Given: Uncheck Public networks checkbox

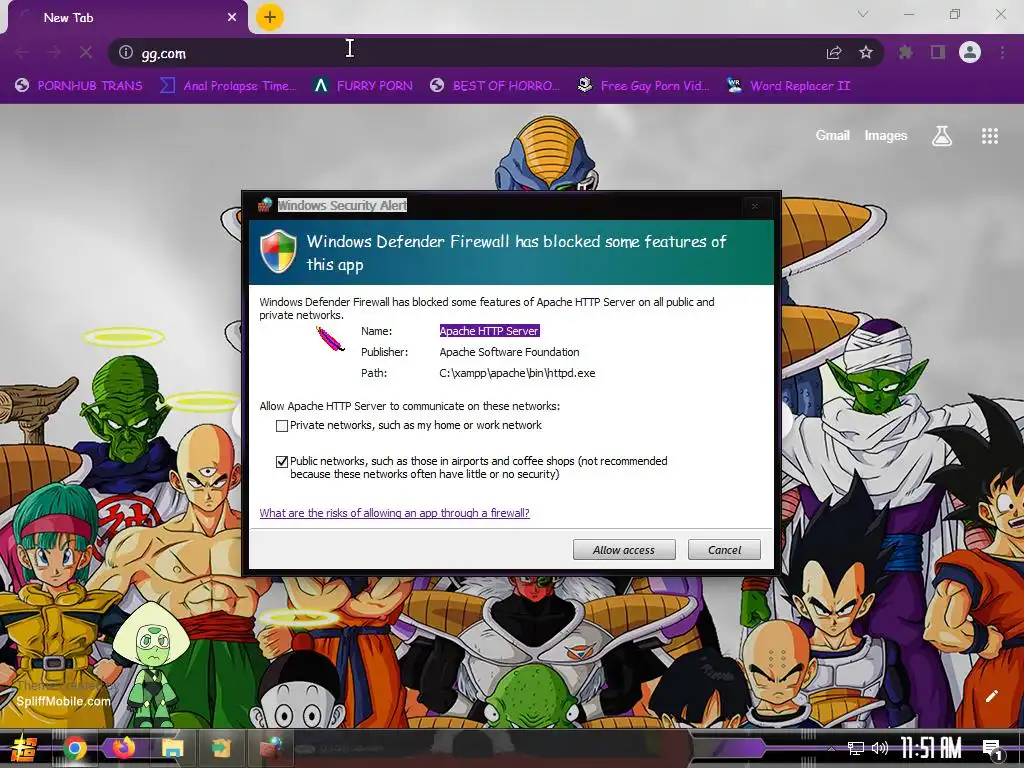Looking at the screenshot, I should (282, 462).
